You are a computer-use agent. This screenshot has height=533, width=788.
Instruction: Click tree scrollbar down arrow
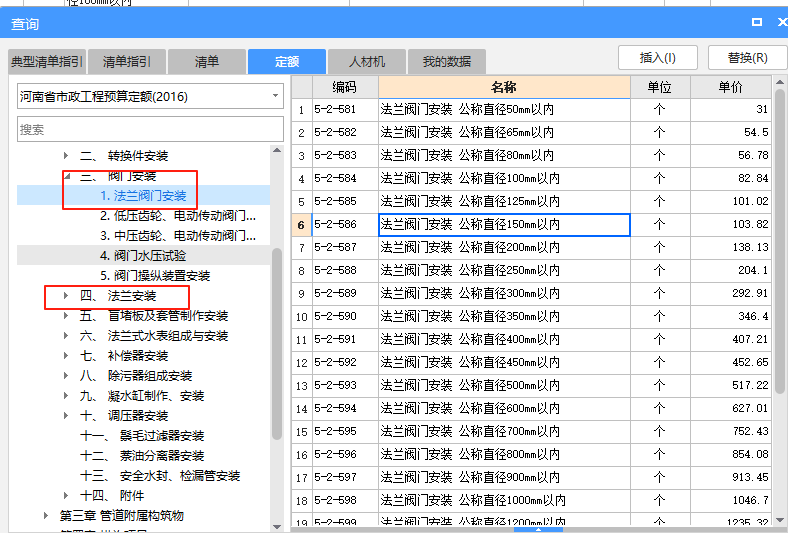(277, 526)
